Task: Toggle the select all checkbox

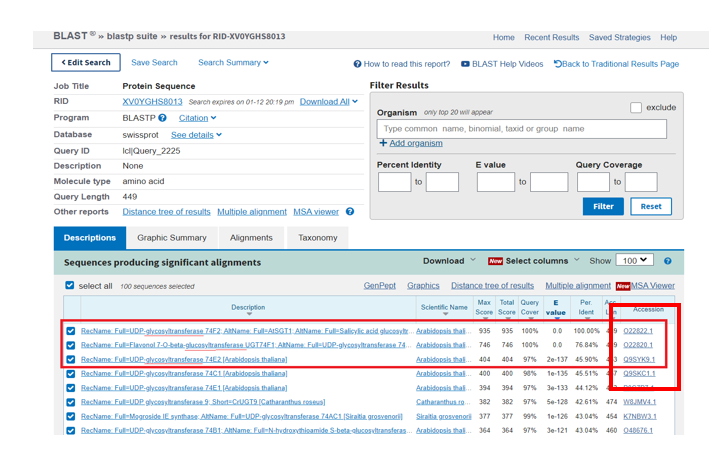Action: click(70, 285)
